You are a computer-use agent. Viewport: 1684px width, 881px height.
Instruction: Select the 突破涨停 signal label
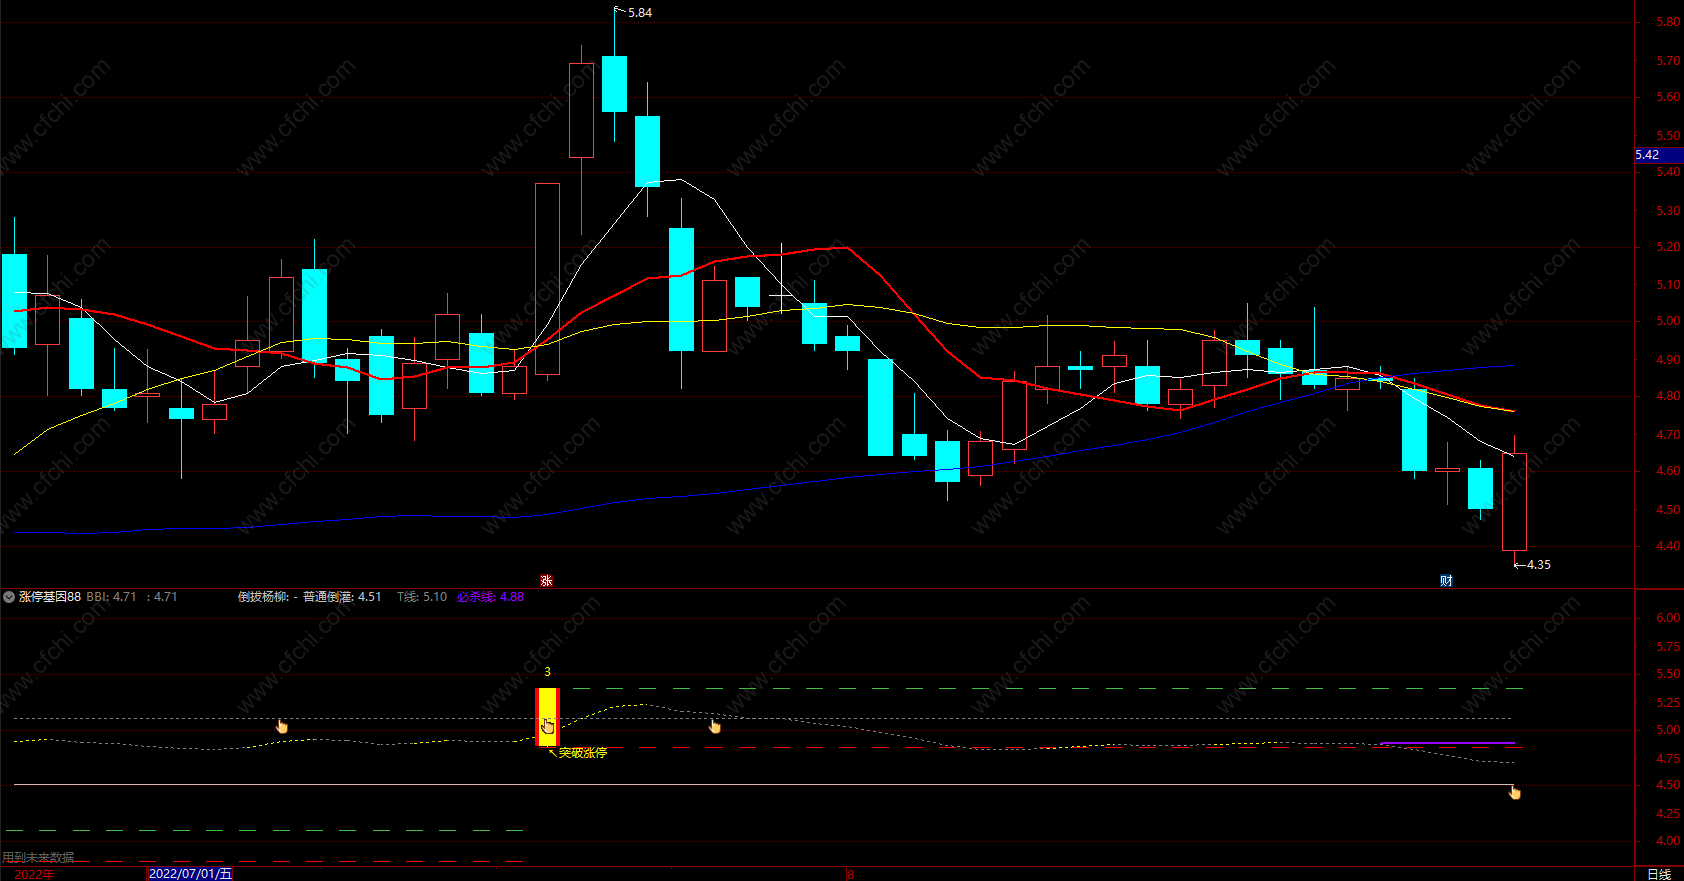coord(583,753)
